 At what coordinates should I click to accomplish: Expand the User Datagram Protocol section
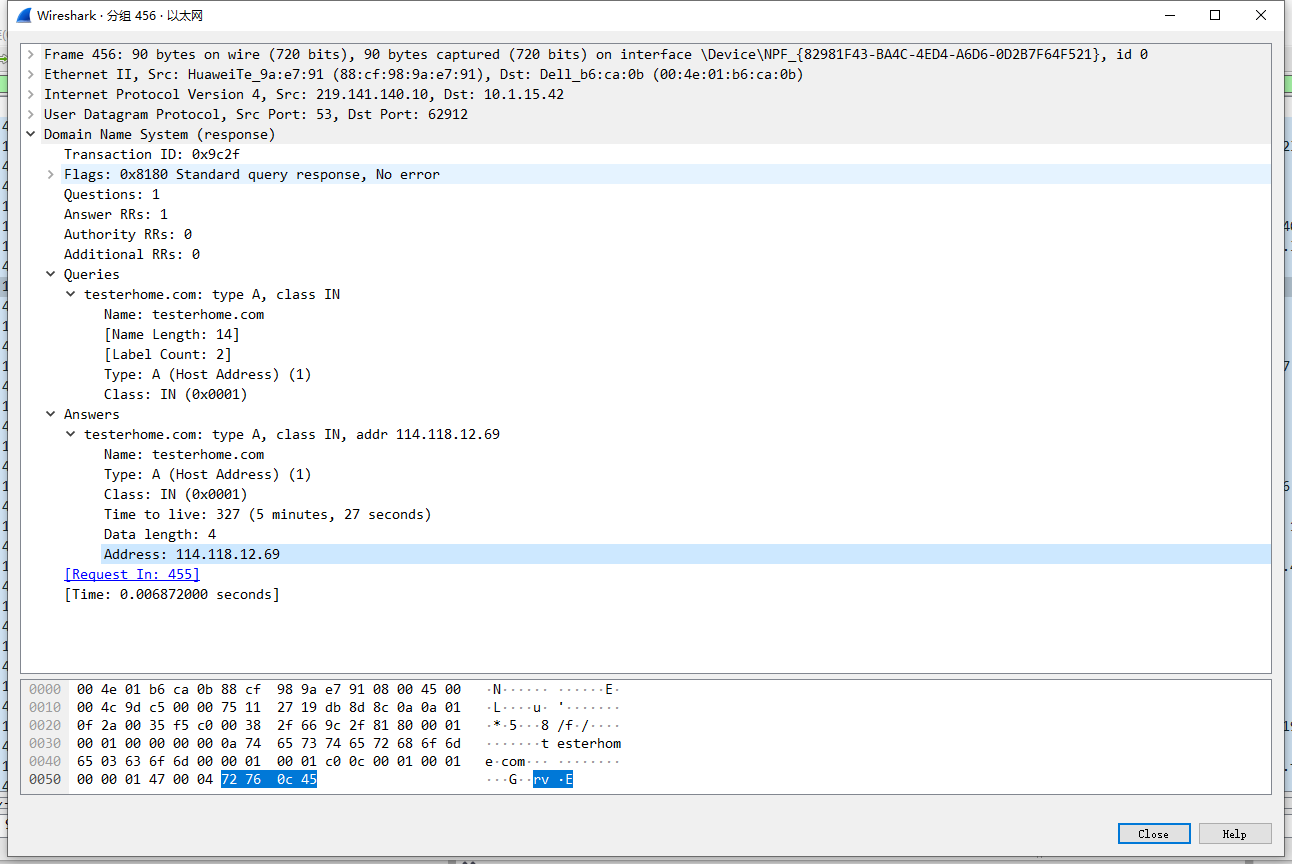[x=31, y=114]
